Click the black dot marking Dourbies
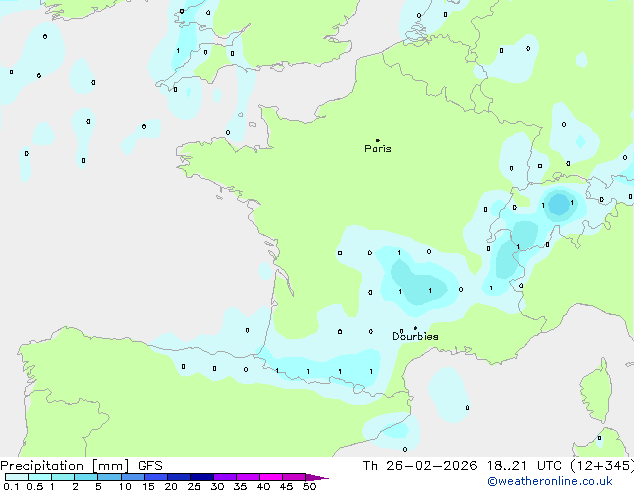 tap(415, 328)
